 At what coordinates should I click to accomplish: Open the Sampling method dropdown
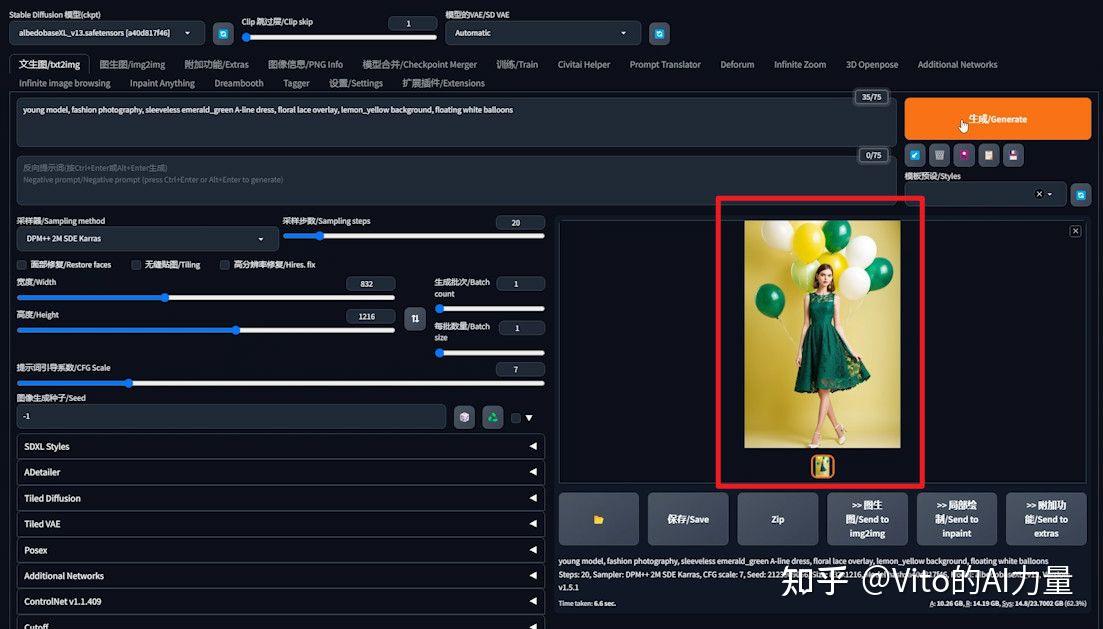[x=147, y=239]
